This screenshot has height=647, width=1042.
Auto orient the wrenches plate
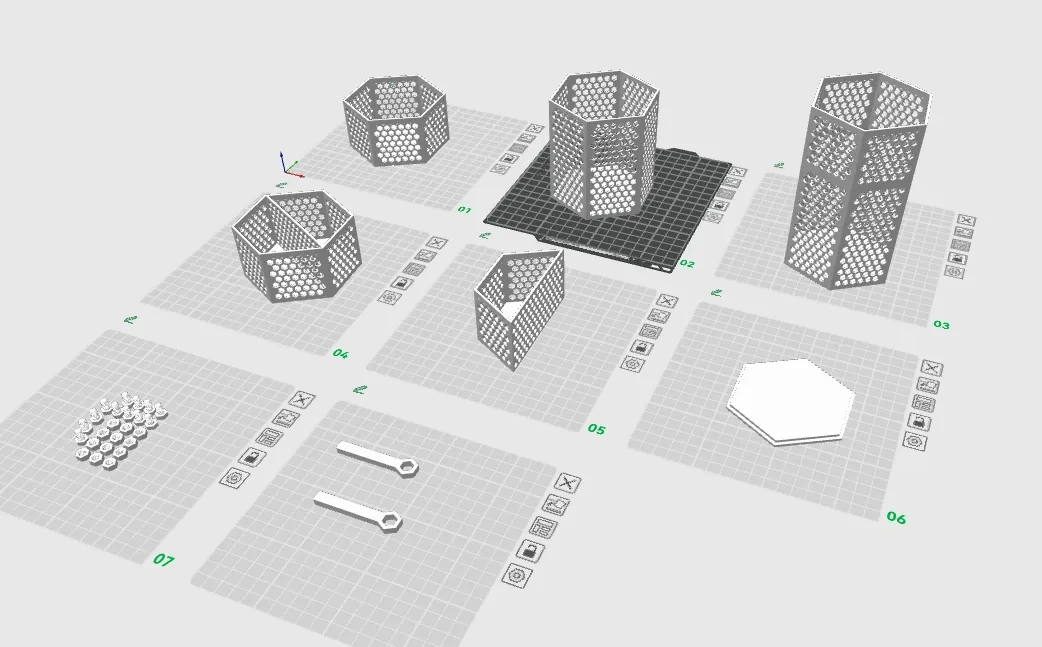click(x=556, y=504)
